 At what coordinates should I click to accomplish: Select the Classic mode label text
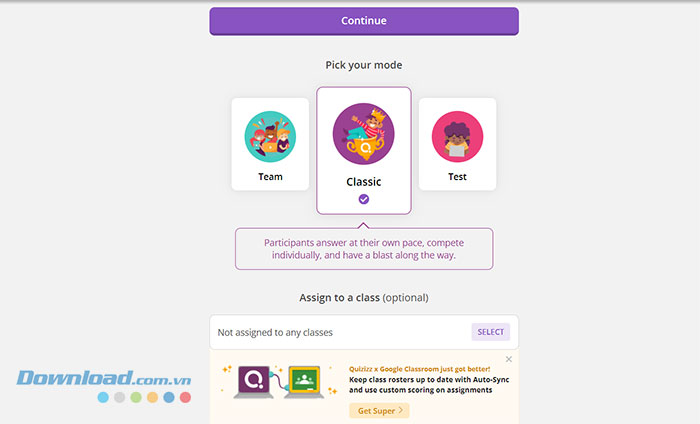[364, 182]
